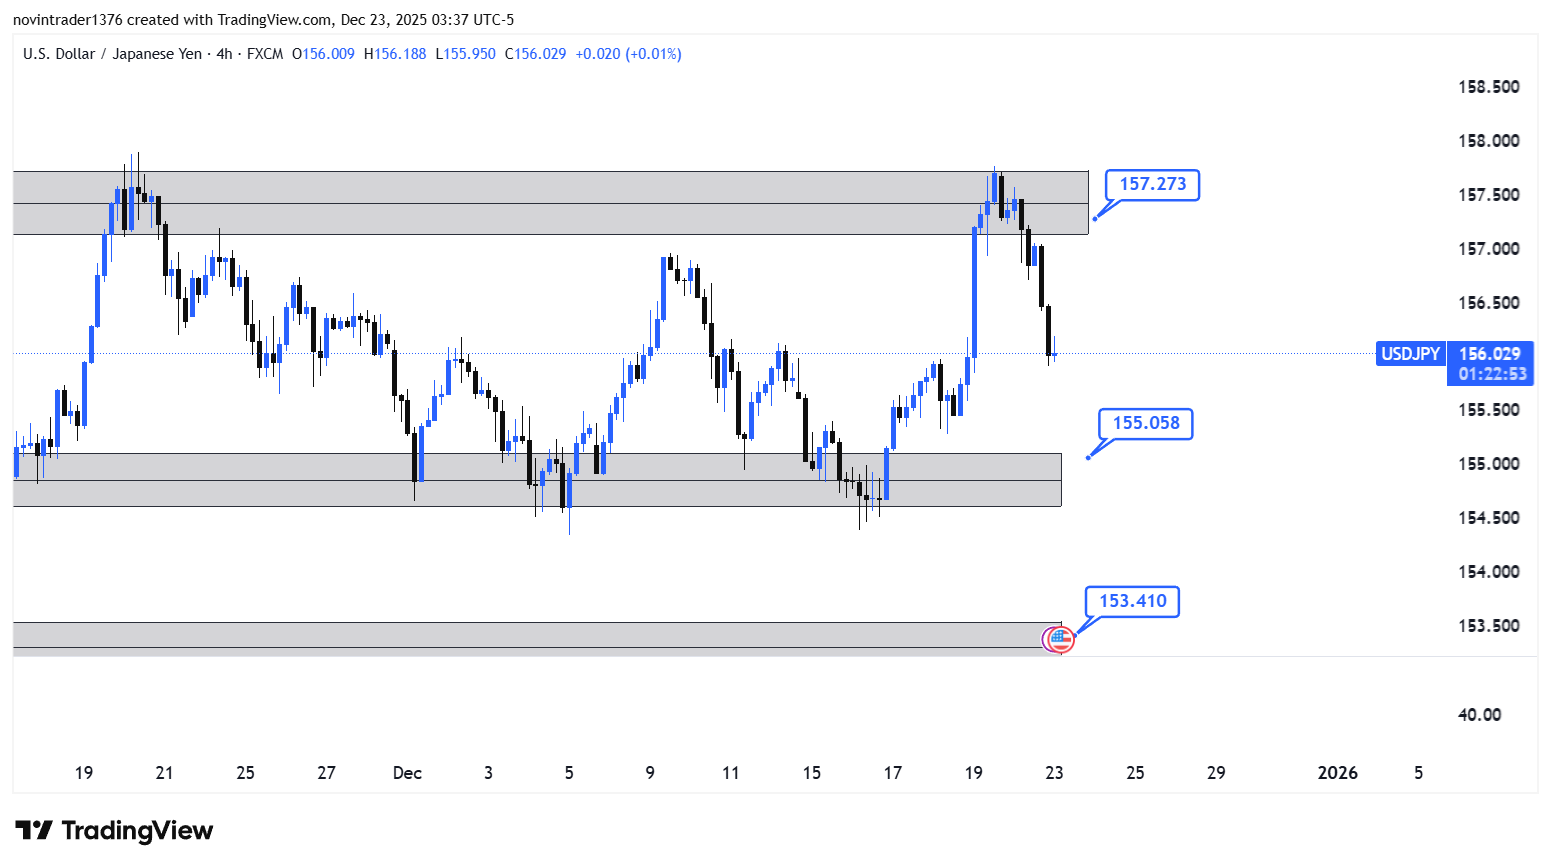The image size is (1551, 868).
Task: Select the 157.273 price callout label
Action: (1152, 184)
